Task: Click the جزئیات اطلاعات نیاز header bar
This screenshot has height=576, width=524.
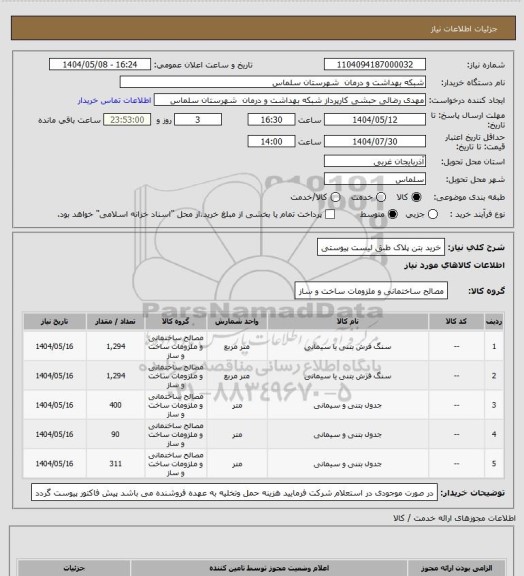Action: (x=263, y=28)
